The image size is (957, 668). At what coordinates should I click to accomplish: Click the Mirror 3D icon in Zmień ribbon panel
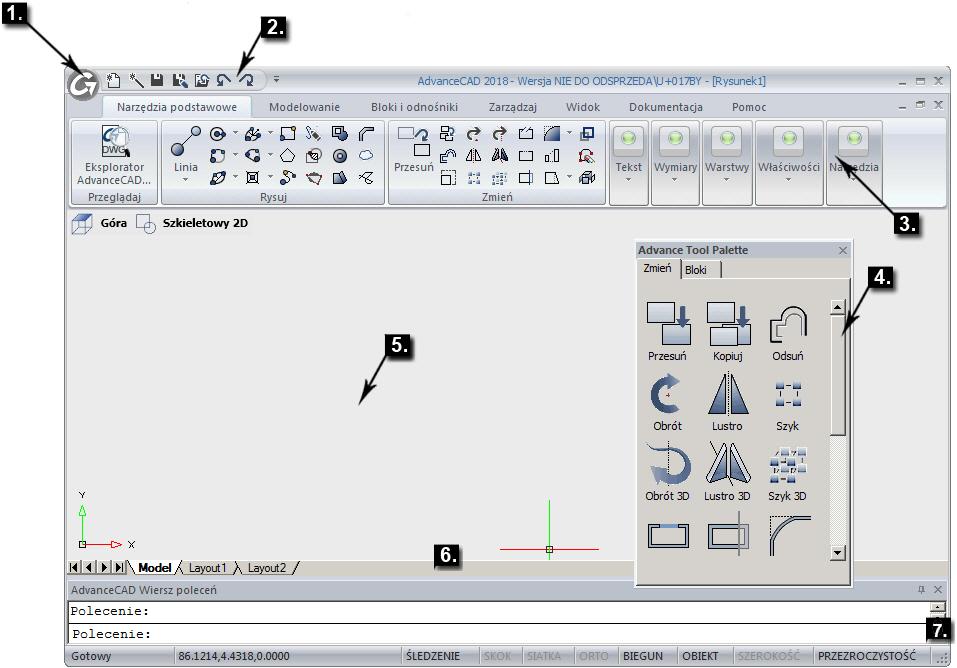[x=500, y=156]
